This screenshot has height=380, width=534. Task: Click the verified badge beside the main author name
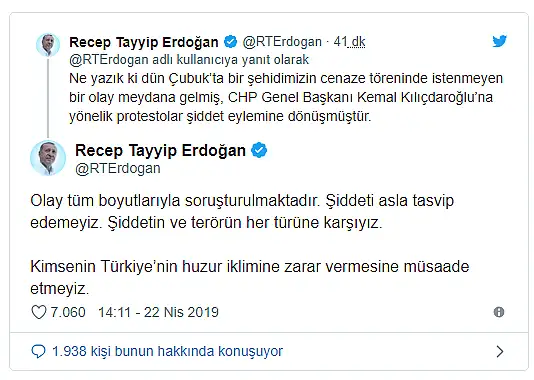[x=259, y=150]
